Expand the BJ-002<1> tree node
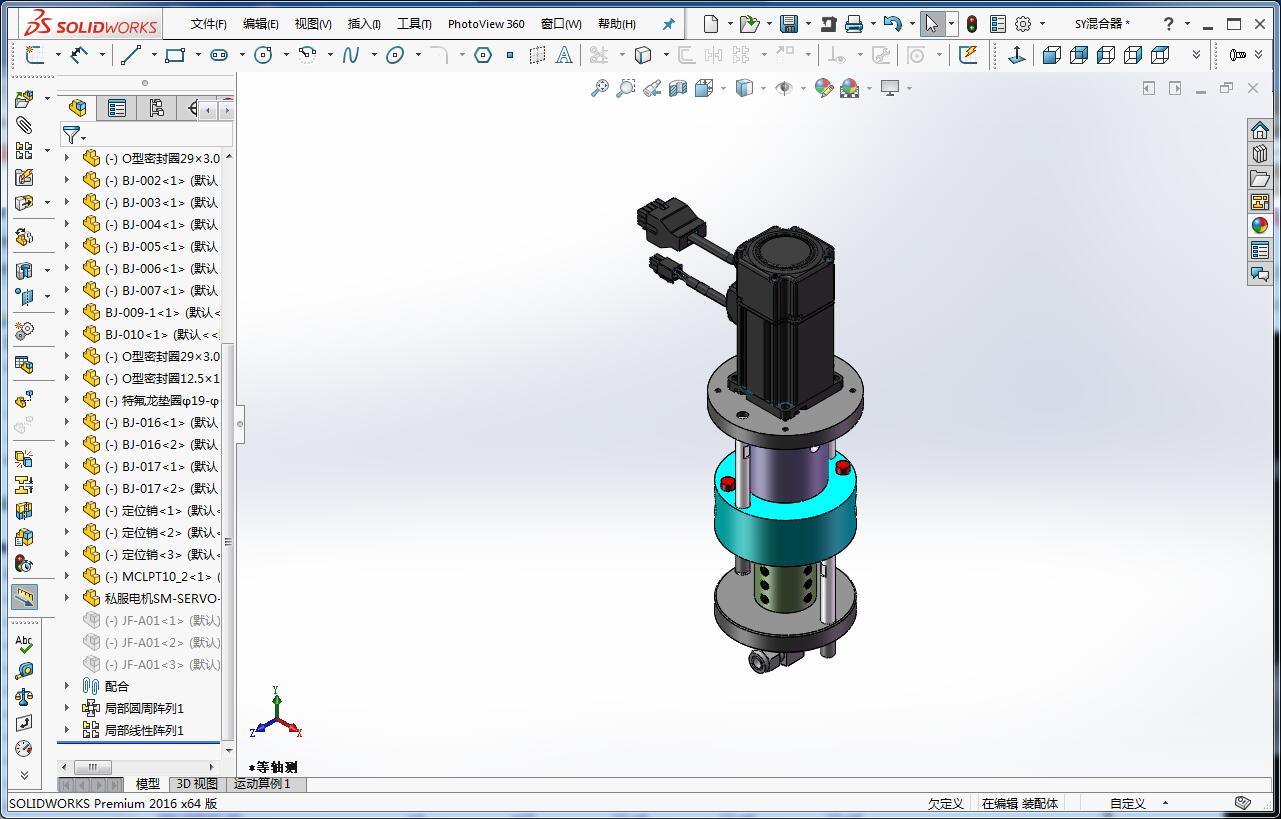This screenshot has height=819, width=1281. 67,180
